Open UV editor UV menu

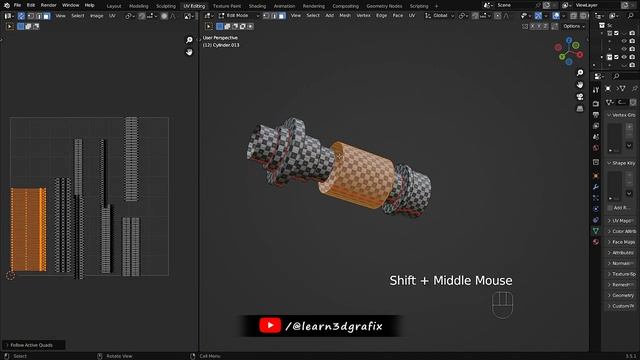coord(112,16)
